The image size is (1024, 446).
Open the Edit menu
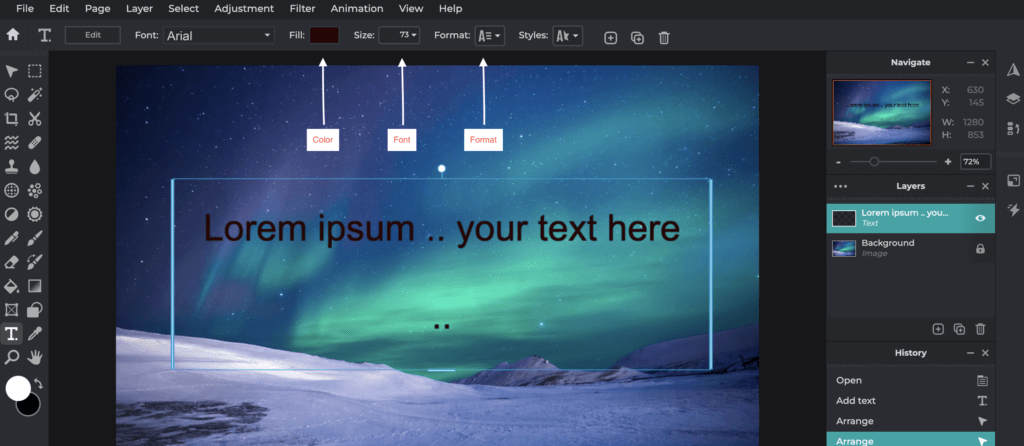tap(59, 8)
